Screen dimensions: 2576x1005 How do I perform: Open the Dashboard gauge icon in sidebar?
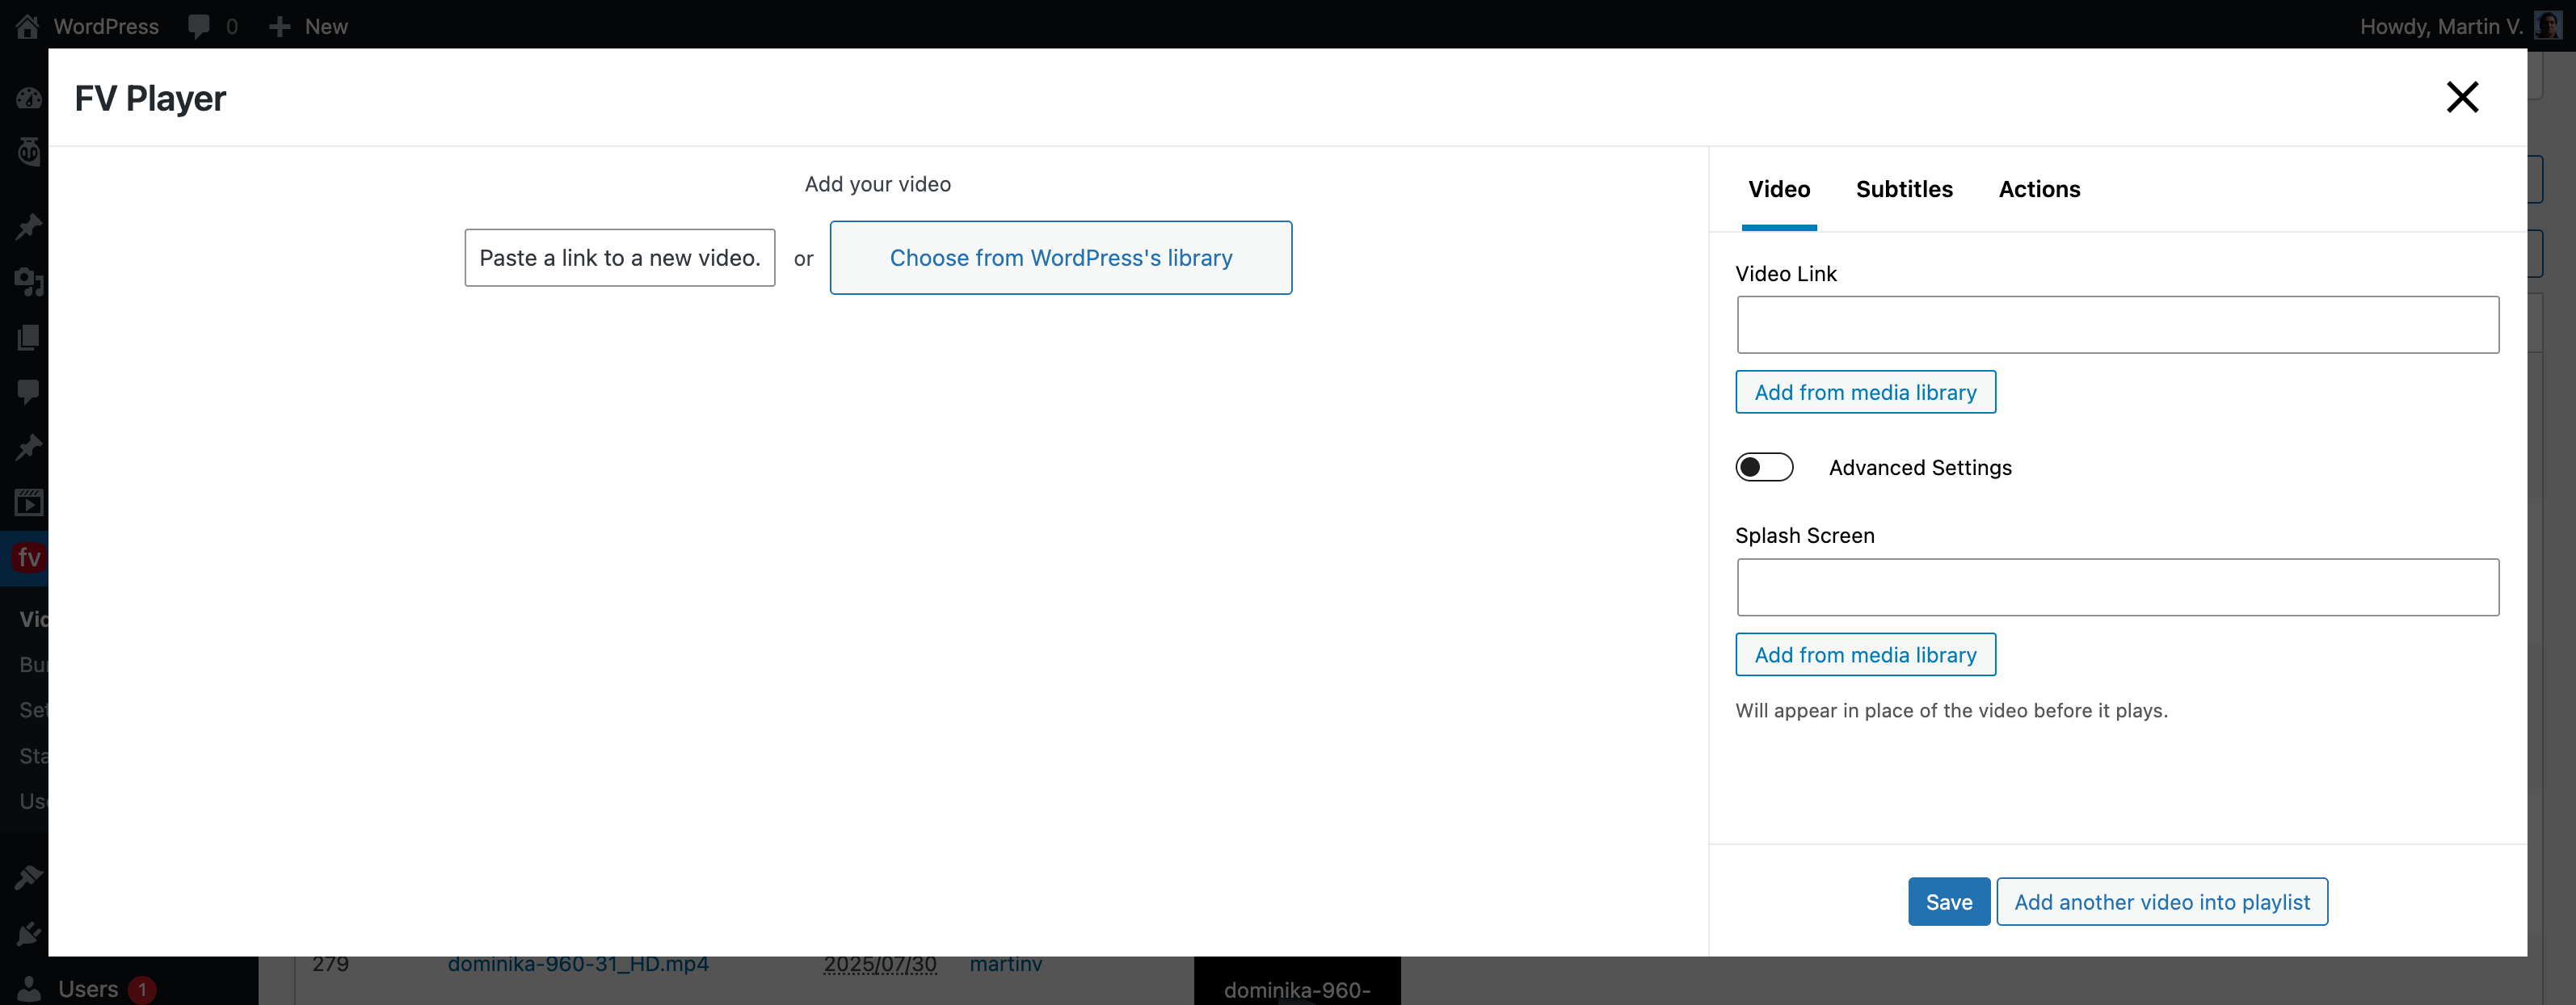(x=29, y=97)
